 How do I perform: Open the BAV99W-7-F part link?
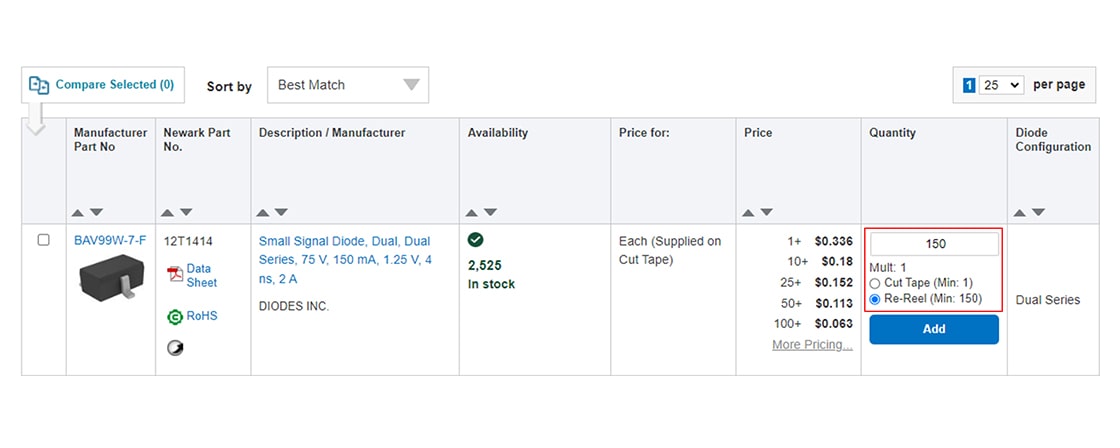[x=110, y=240]
